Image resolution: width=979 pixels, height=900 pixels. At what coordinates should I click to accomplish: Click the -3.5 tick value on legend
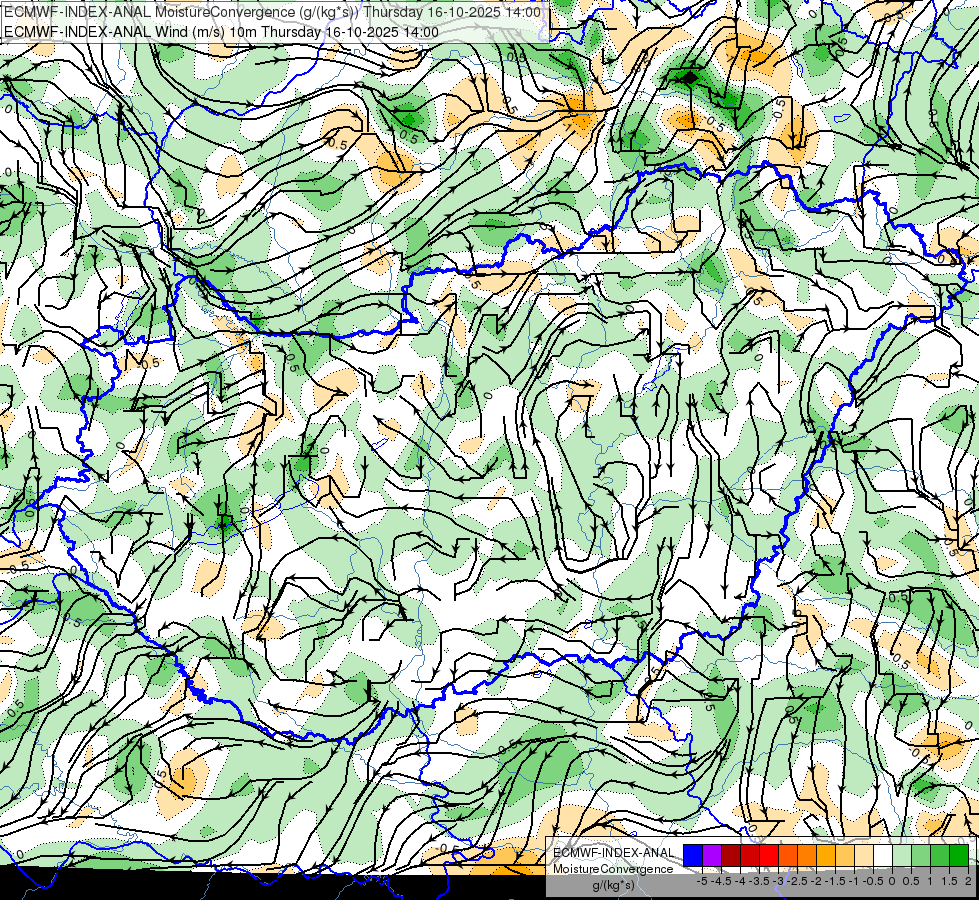pyautogui.click(x=759, y=881)
